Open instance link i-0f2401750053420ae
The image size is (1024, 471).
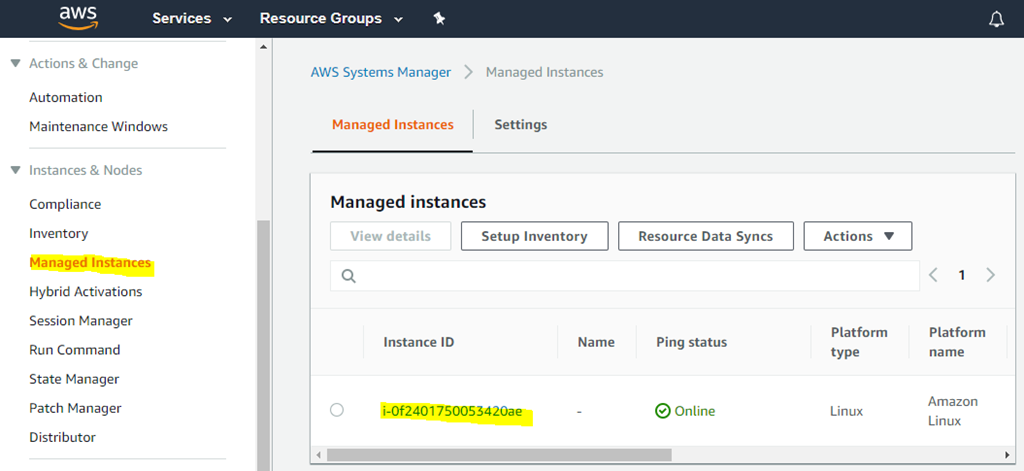tap(453, 412)
